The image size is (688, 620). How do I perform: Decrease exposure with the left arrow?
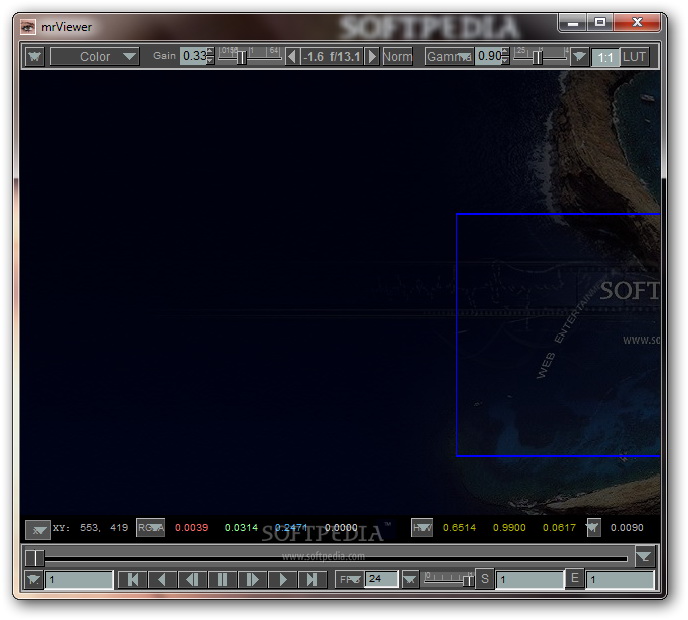[291, 57]
